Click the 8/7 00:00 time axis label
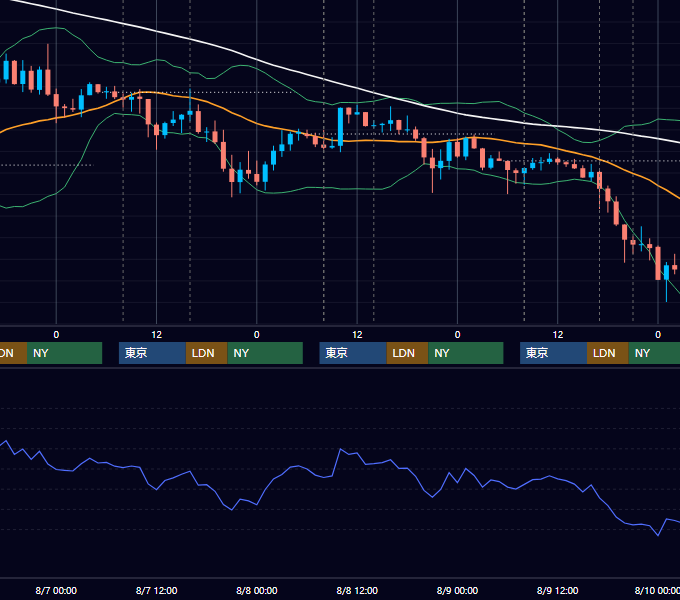This screenshot has width=680, height=600. (x=56, y=590)
